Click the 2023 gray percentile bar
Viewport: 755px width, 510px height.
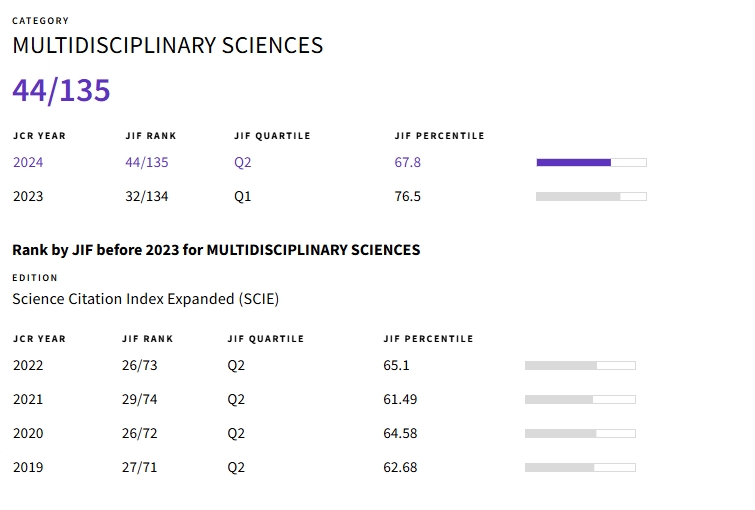click(x=591, y=196)
